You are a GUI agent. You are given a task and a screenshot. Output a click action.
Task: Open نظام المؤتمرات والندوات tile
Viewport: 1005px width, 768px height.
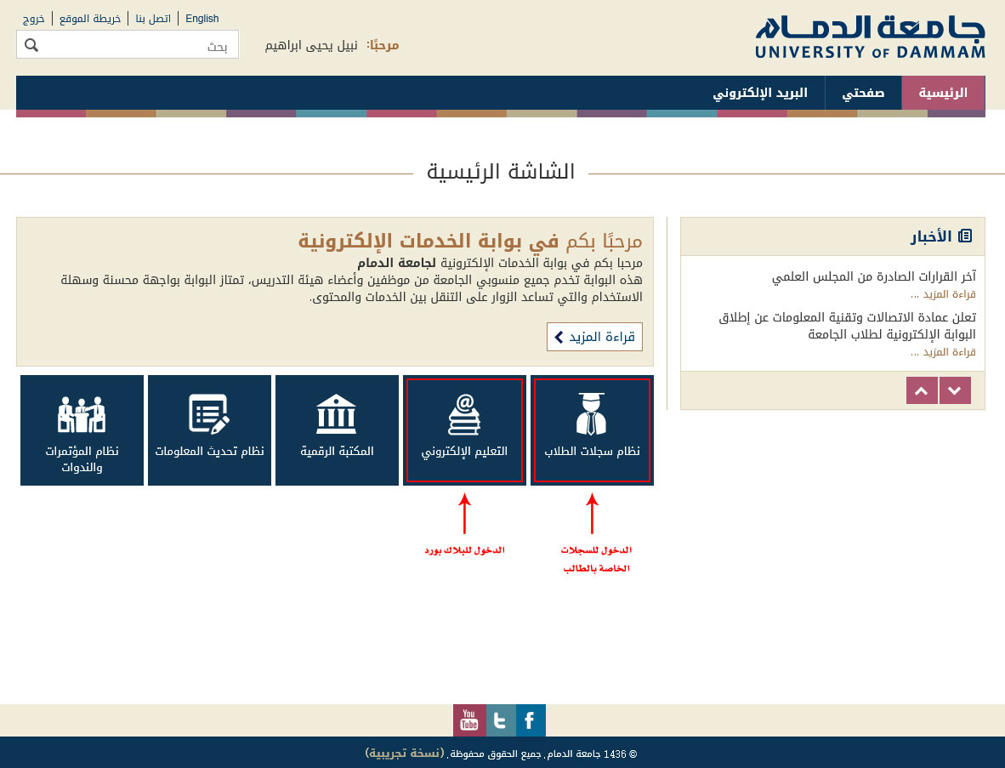point(82,430)
